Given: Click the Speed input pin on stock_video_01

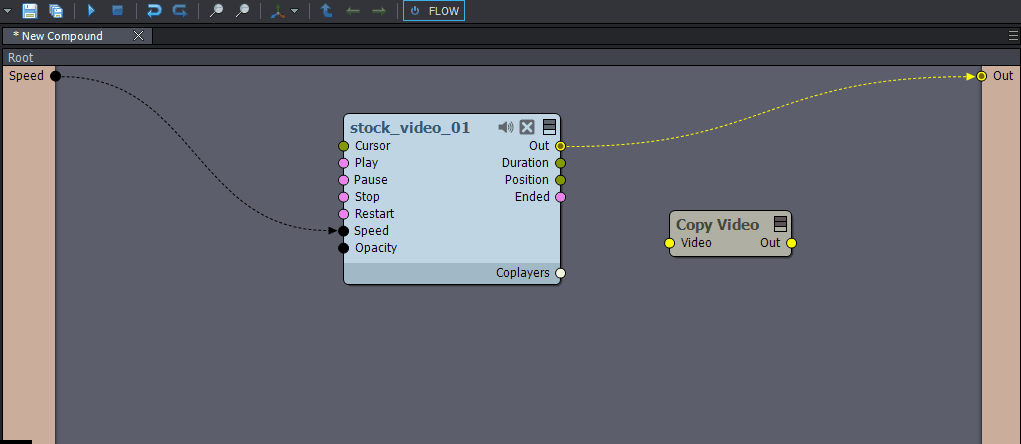Looking at the screenshot, I should pyautogui.click(x=344, y=230).
